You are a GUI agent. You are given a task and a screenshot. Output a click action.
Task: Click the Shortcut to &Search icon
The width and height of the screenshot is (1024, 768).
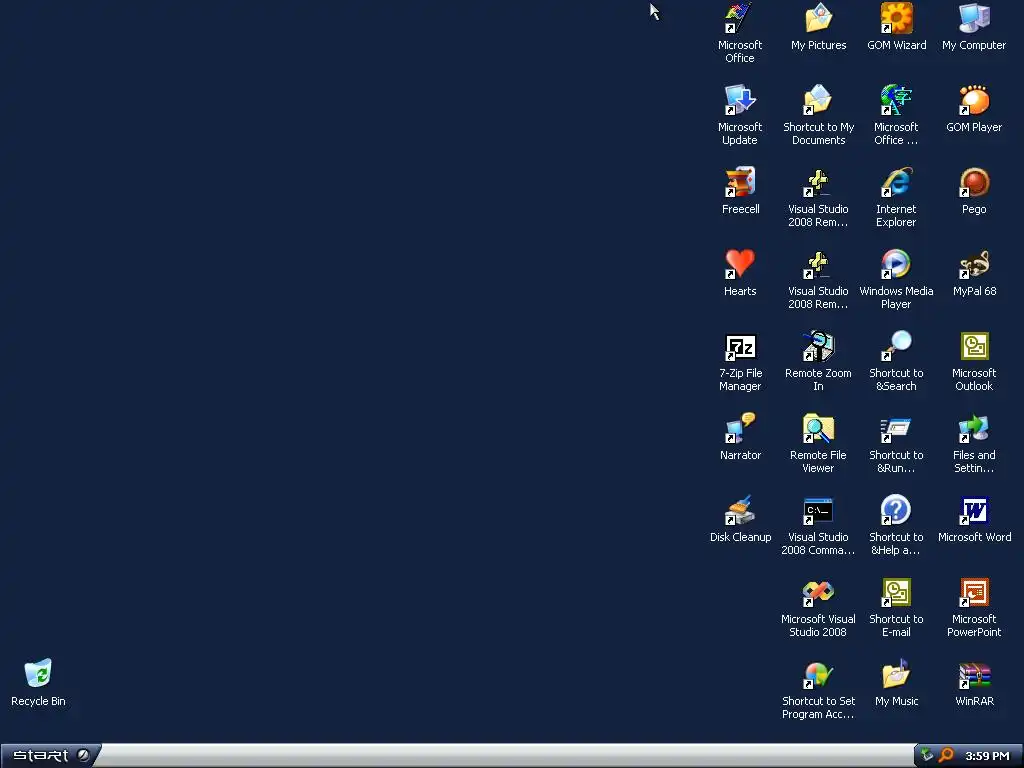click(x=896, y=346)
